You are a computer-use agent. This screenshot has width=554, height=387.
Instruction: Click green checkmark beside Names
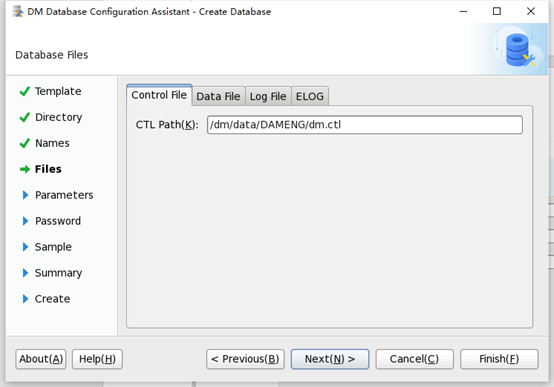click(25, 143)
